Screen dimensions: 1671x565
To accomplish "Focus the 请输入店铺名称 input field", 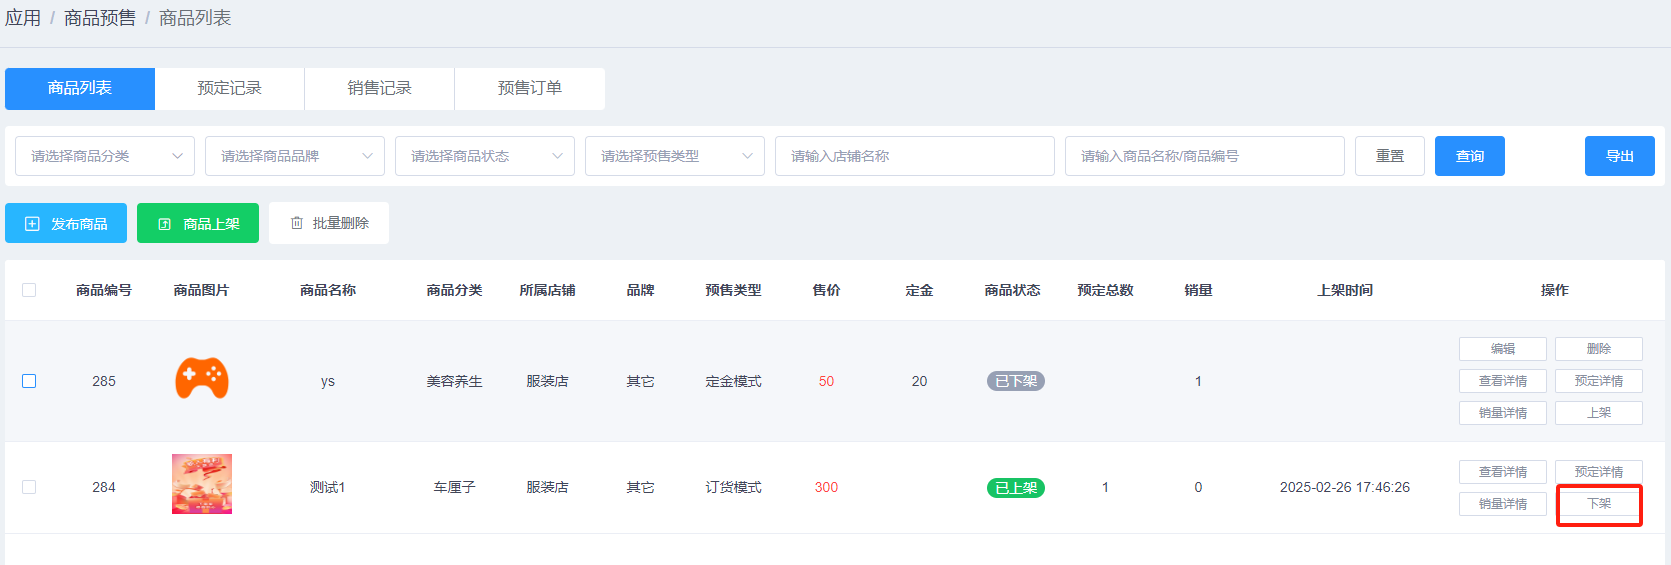I will pos(914,156).
